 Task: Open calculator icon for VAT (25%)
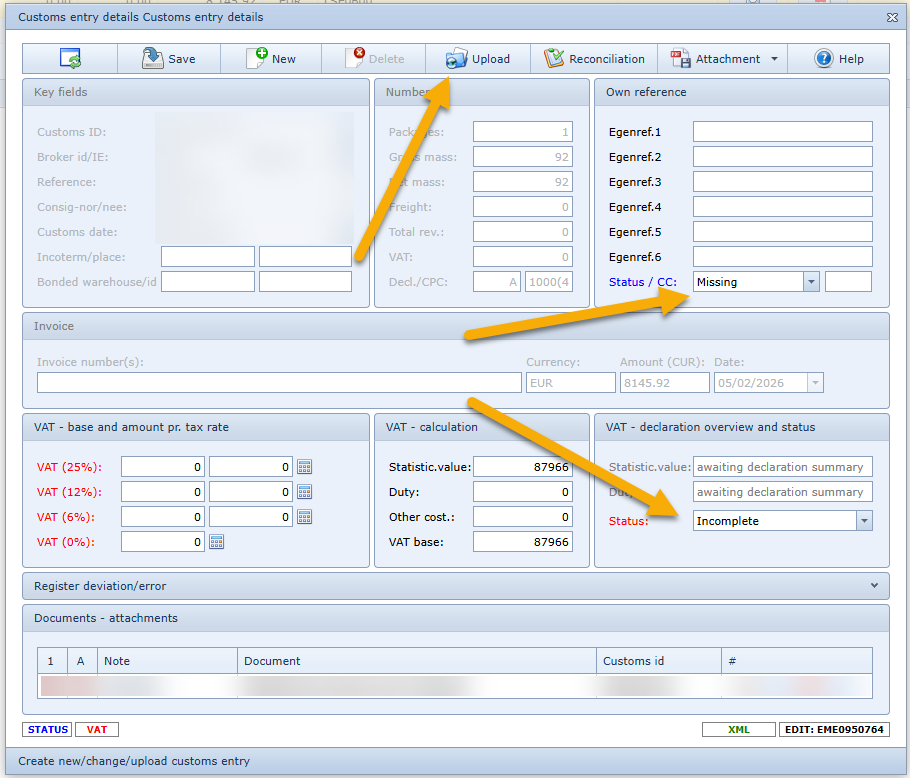tap(305, 467)
